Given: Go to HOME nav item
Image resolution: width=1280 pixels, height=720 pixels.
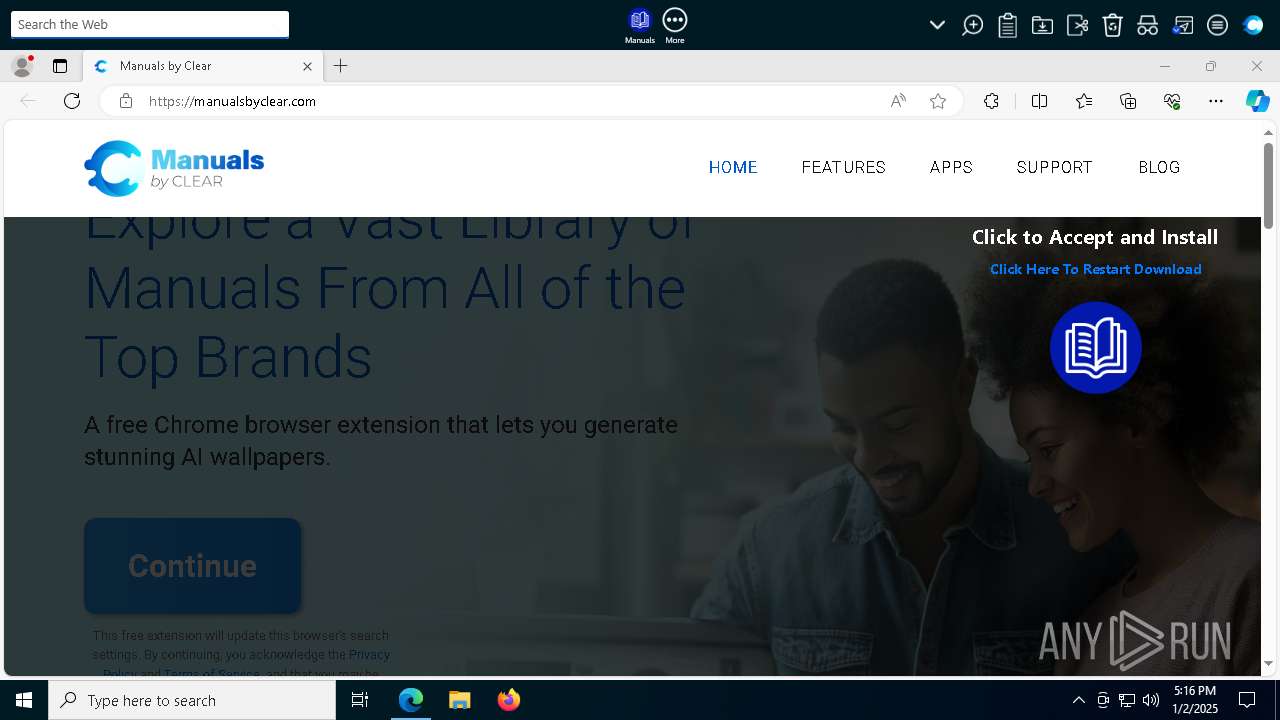Looking at the screenshot, I should (x=733, y=167).
